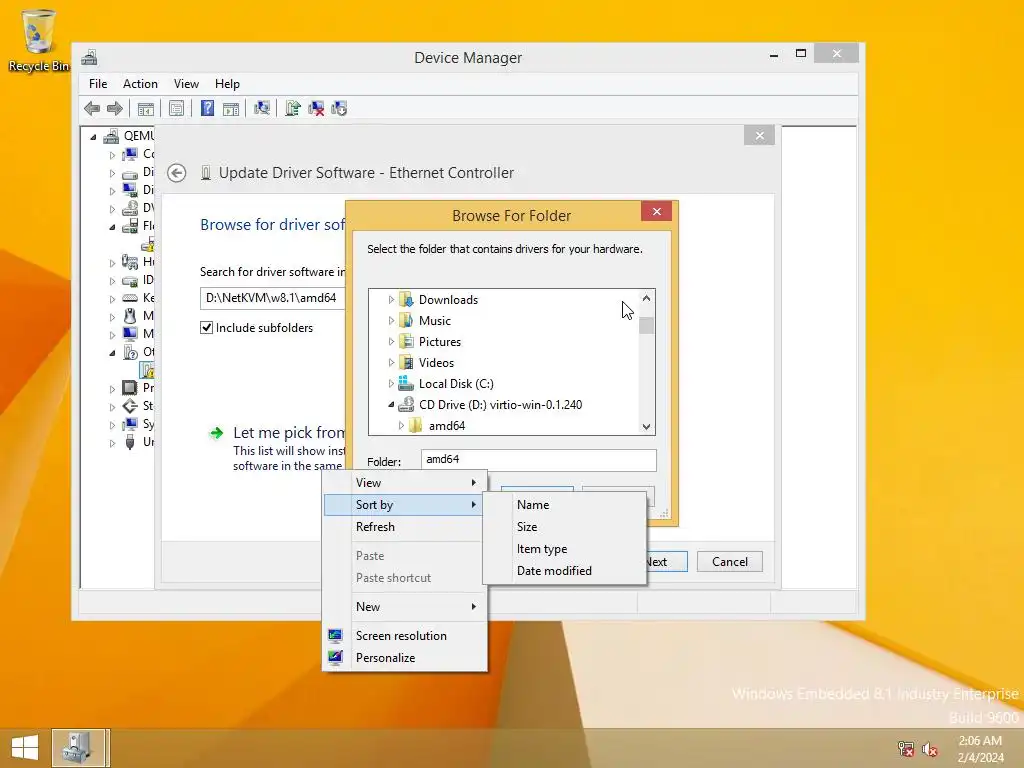Sort by Name in submenu
Image resolution: width=1024 pixels, height=768 pixels.
click(x=565, y=505)
